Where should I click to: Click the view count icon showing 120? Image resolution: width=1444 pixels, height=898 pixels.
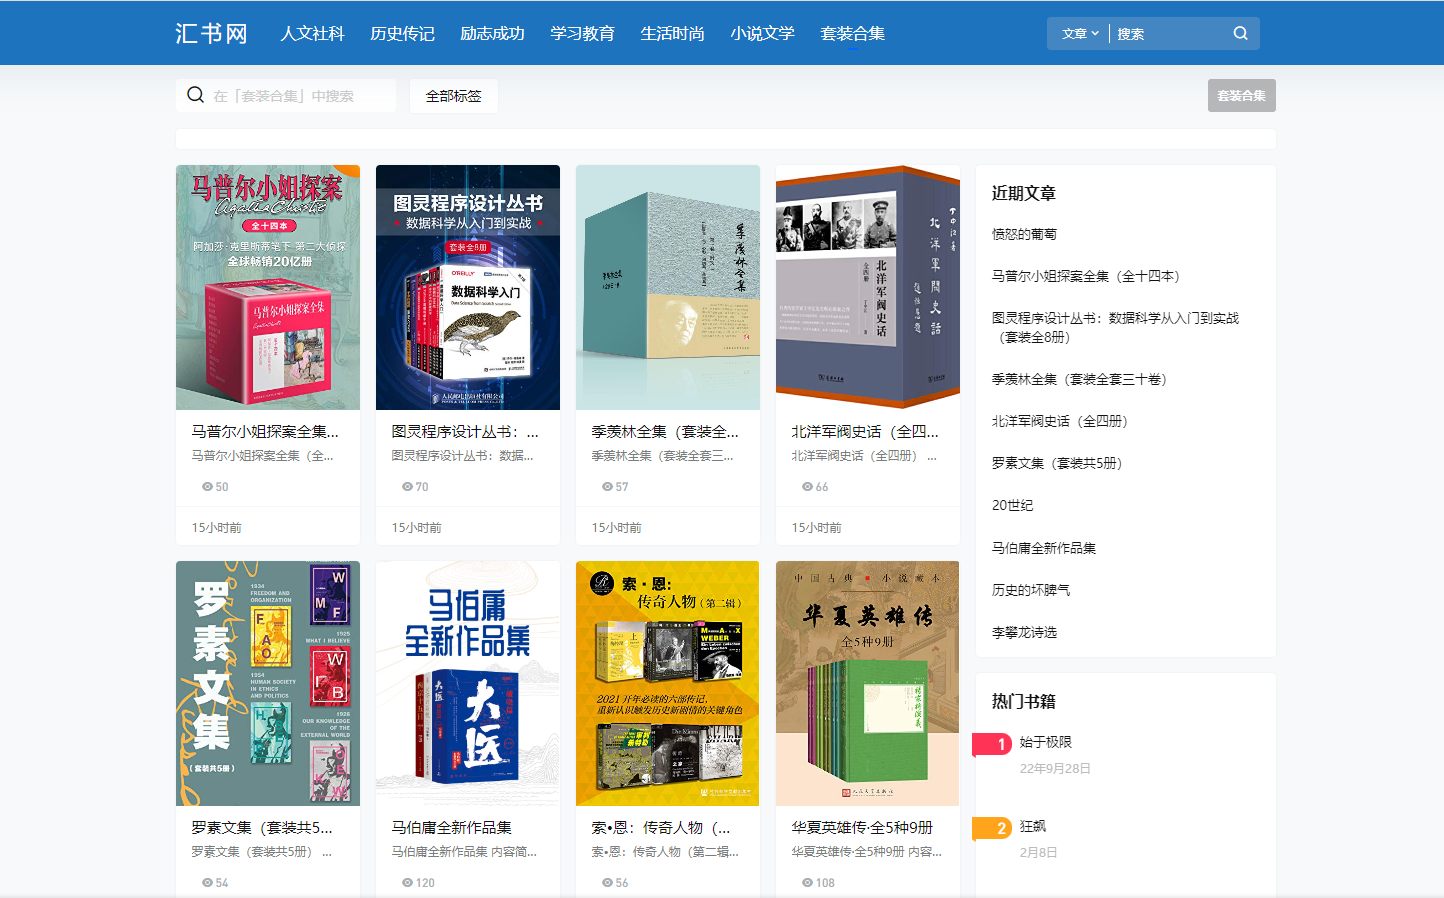click(407, 883)
